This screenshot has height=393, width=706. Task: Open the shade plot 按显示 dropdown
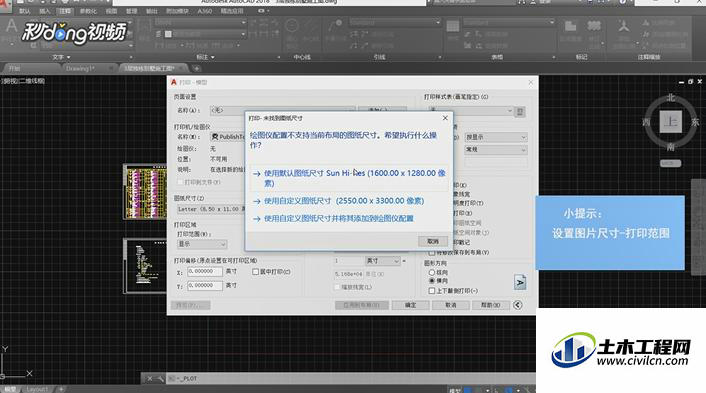pos(495,137)
